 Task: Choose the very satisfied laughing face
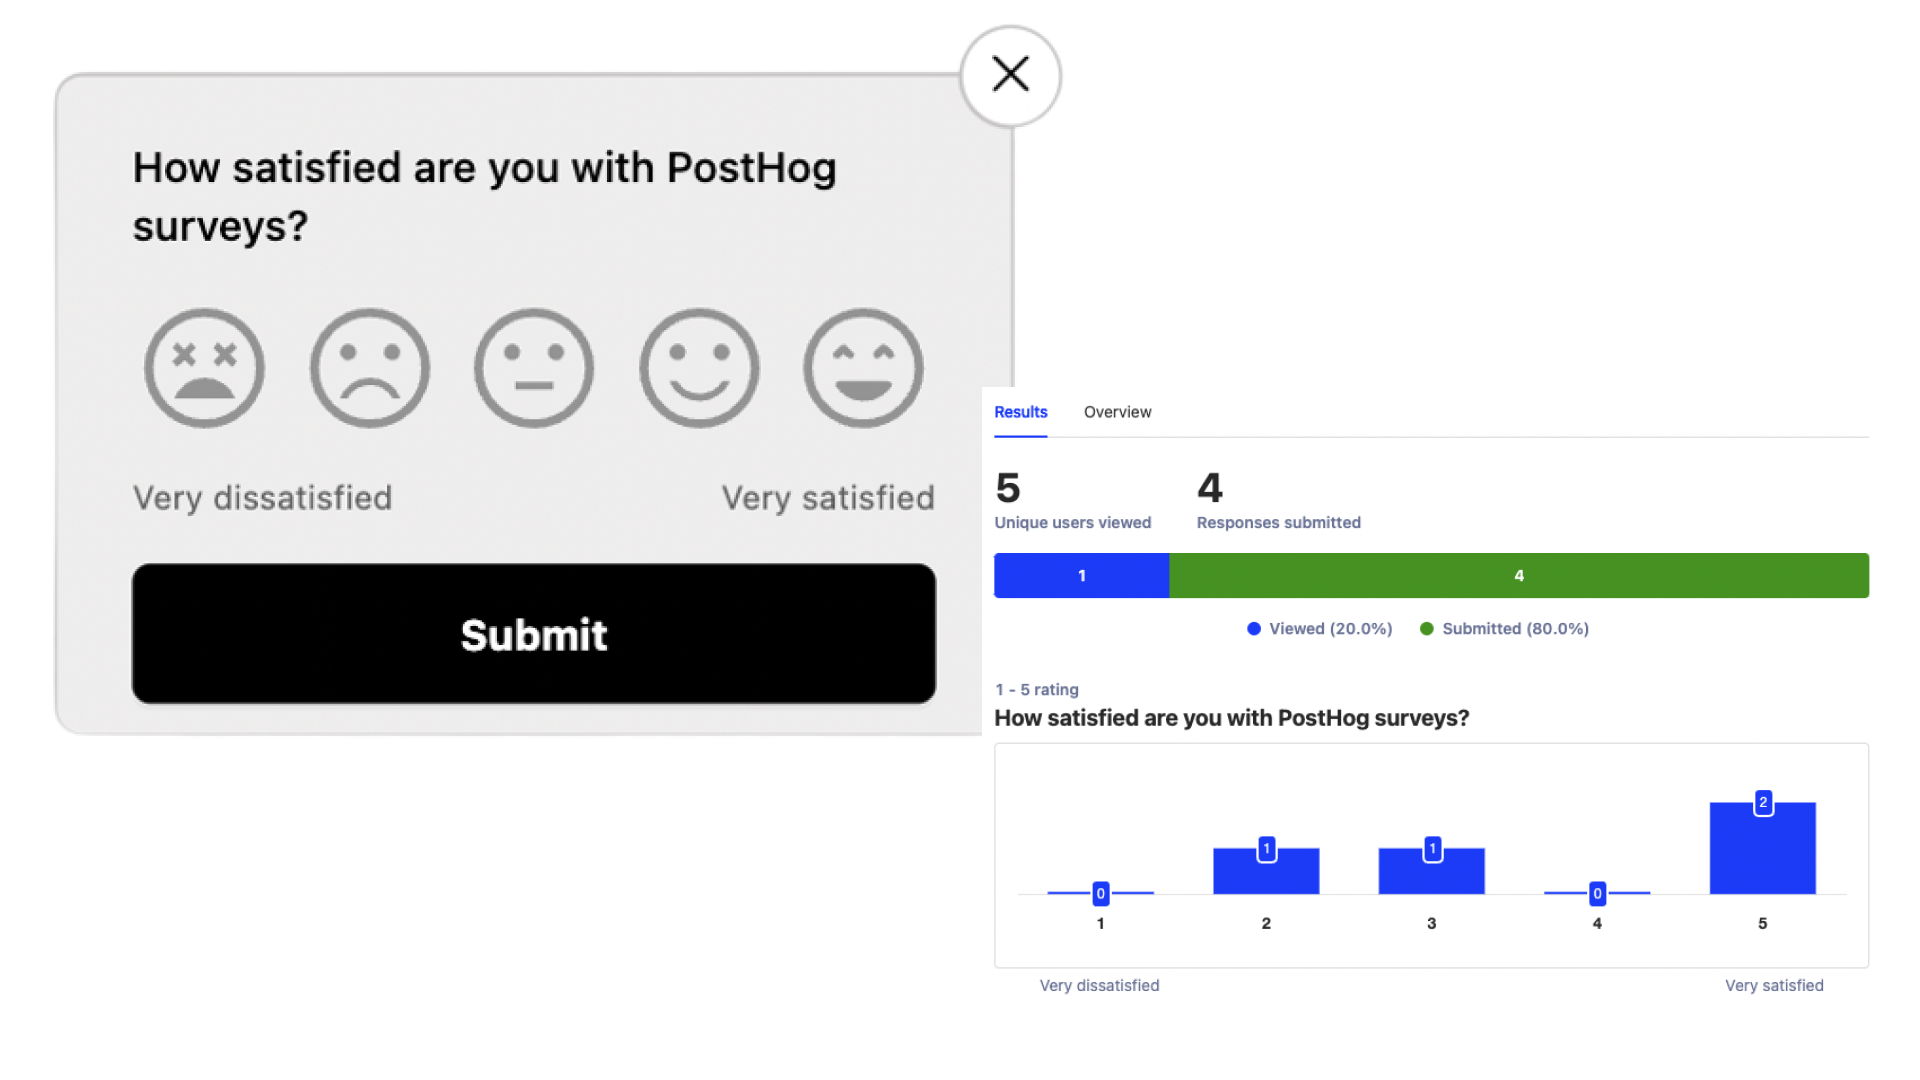tap(864, 368)
